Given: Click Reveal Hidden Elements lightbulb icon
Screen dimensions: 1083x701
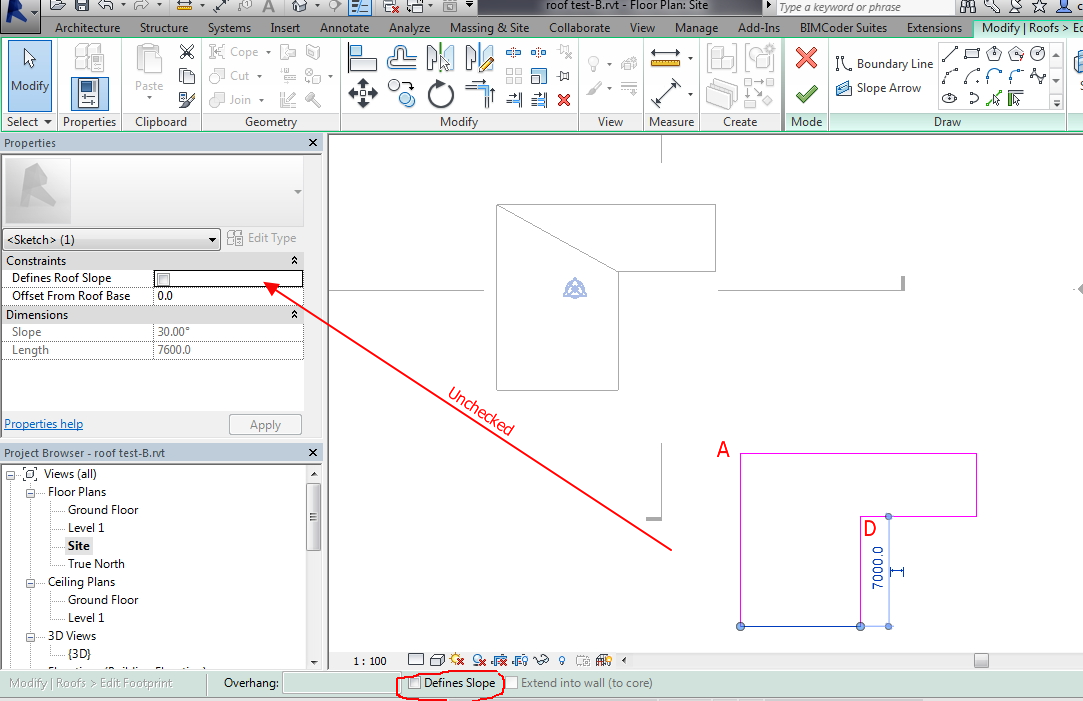Looking at the screenshot, I should coord(562,660).
